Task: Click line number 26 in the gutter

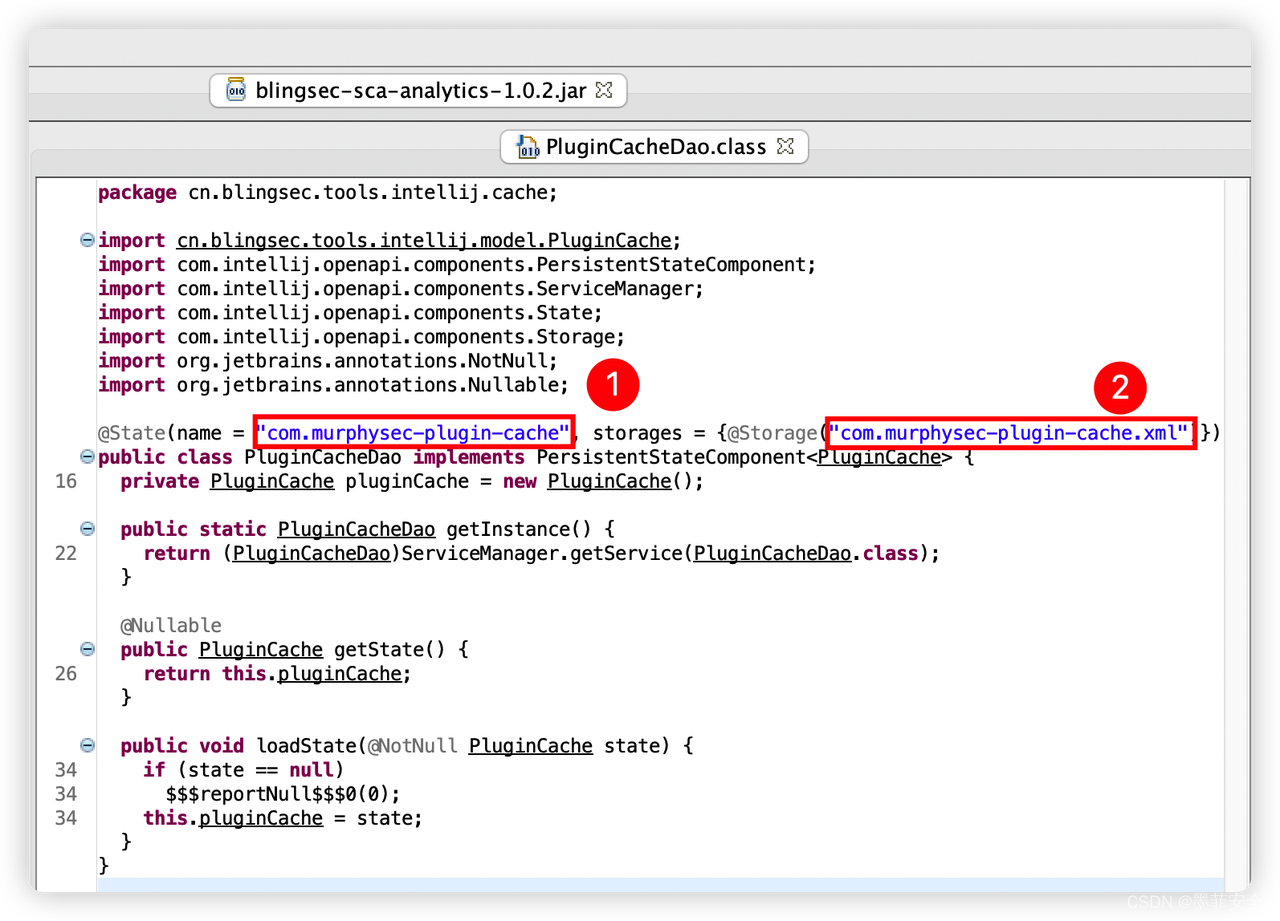Action: click(66, 673)
